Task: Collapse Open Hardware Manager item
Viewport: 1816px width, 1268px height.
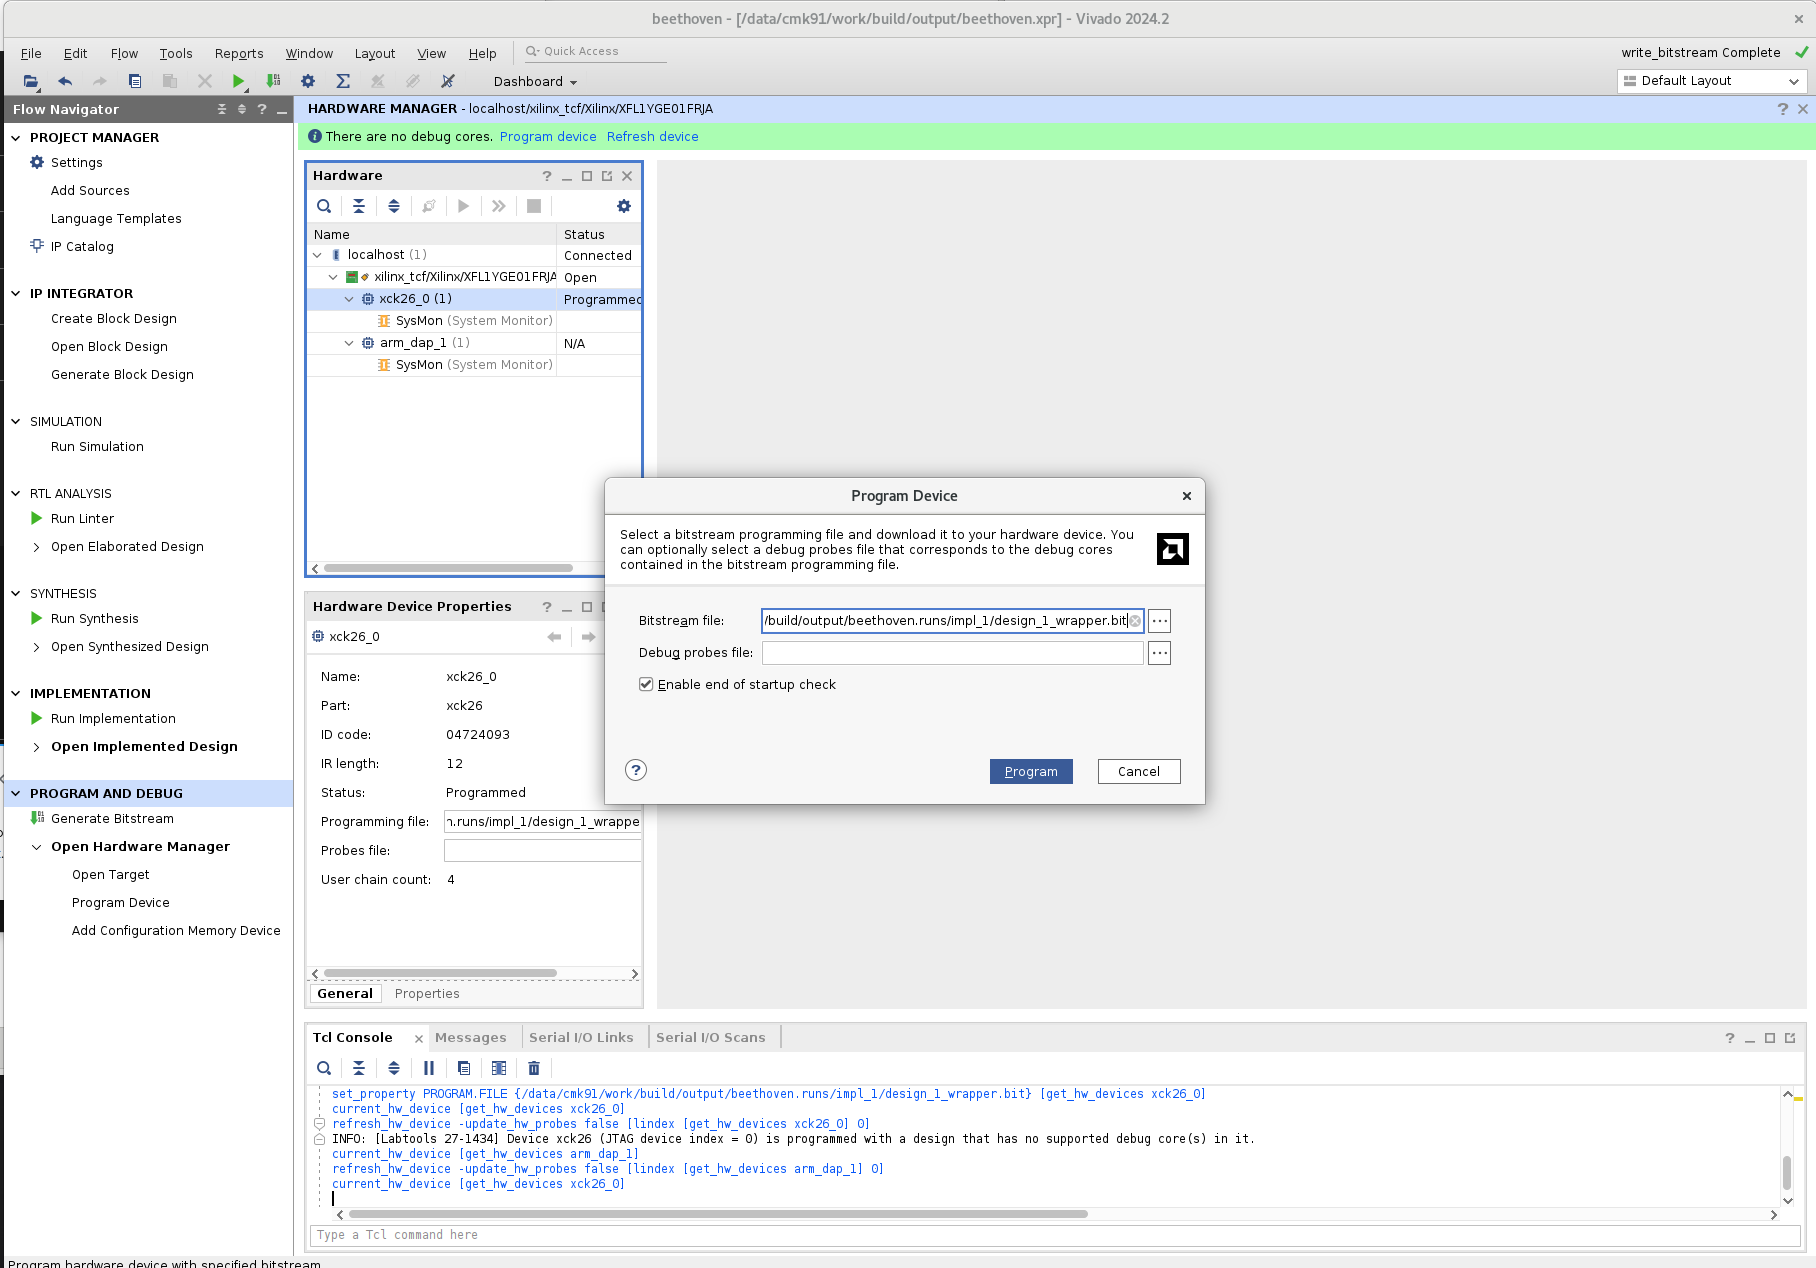Action: coord(37,847)
